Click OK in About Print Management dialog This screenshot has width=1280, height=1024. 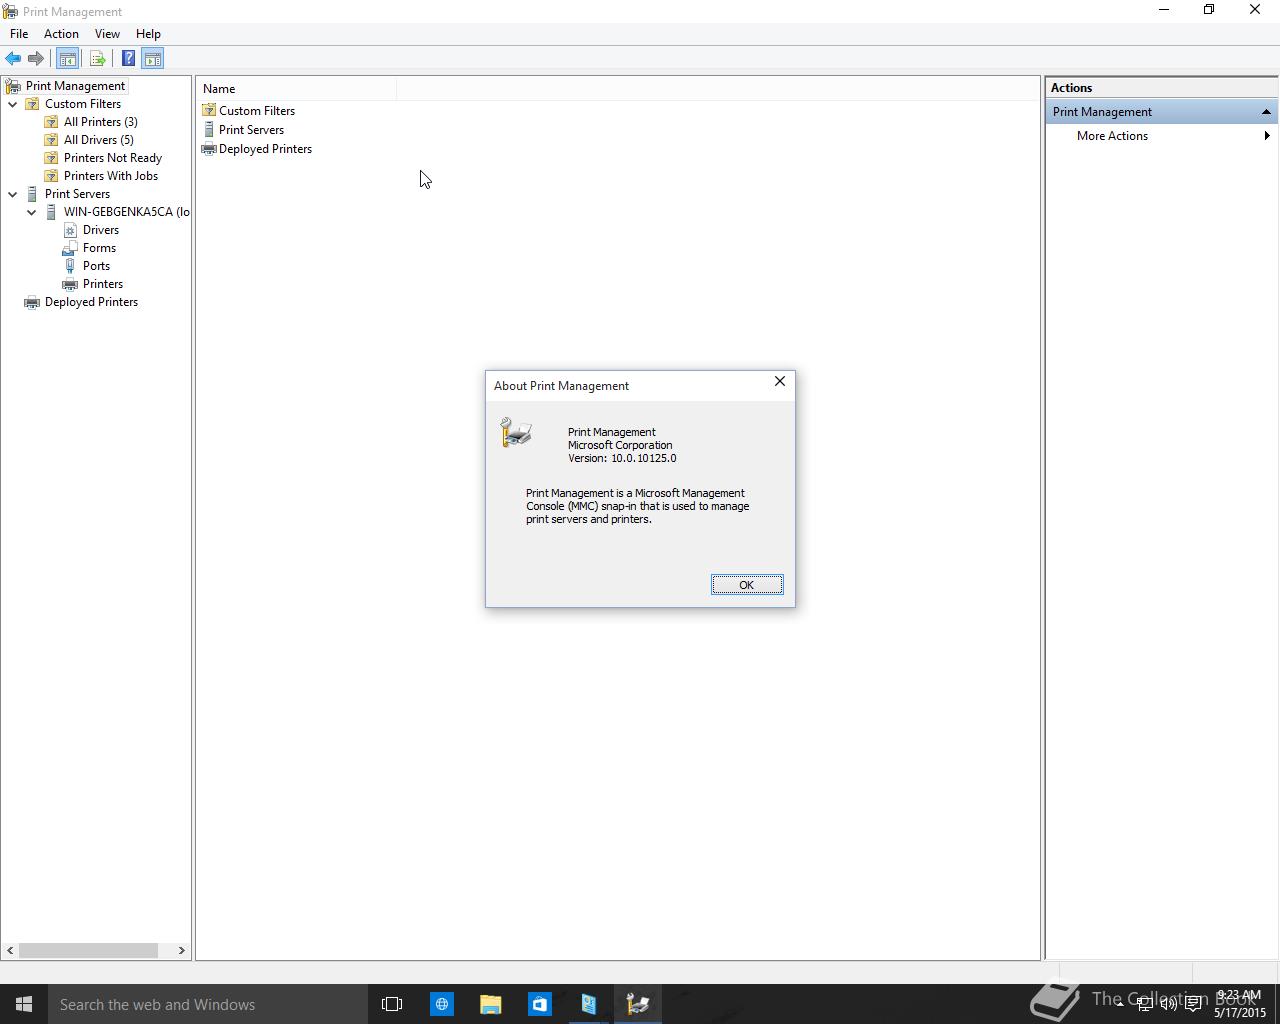pyautogui.click(x=747, y=585)
